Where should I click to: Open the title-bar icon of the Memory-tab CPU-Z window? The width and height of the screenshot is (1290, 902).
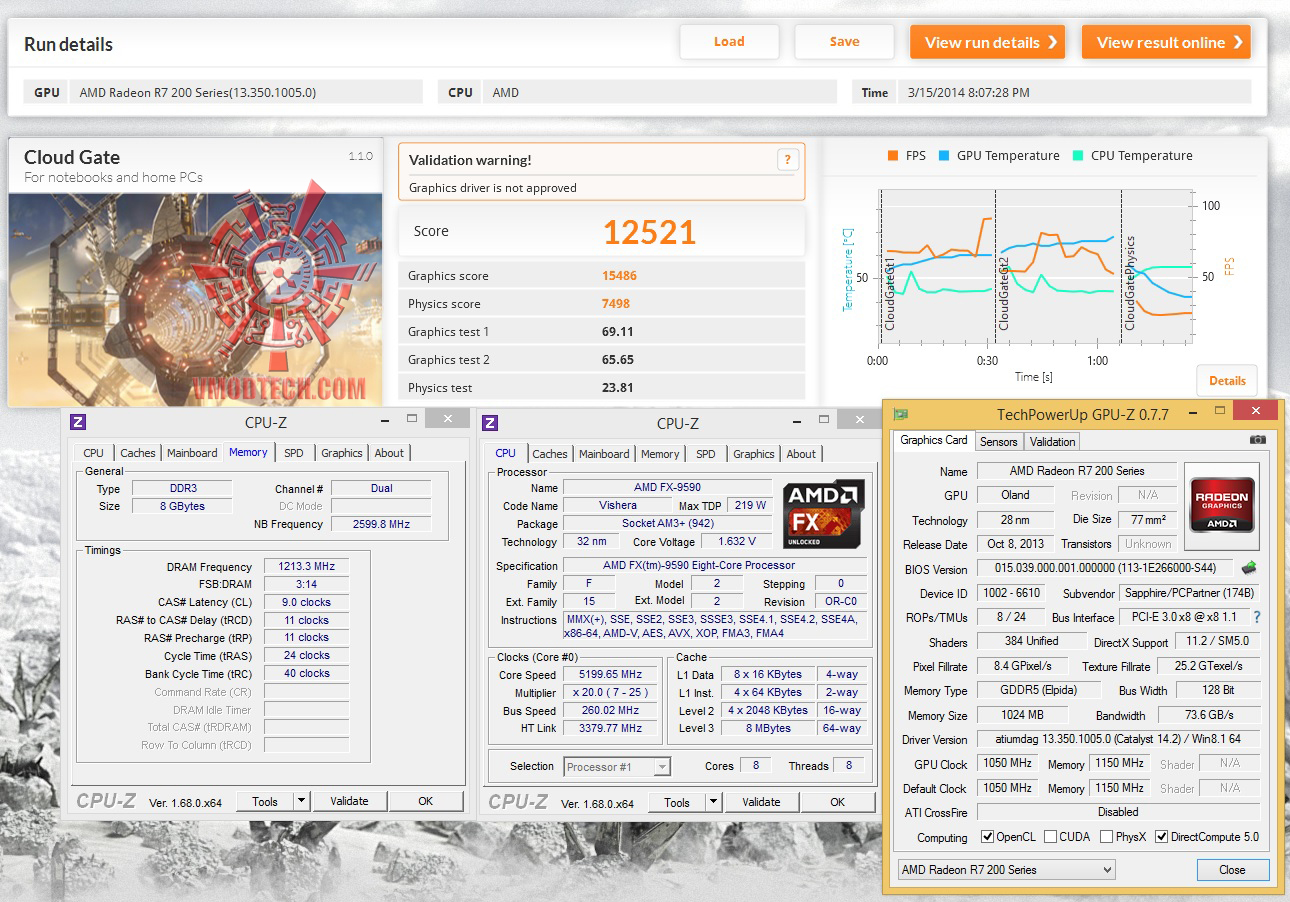click(x=78, y=422)
